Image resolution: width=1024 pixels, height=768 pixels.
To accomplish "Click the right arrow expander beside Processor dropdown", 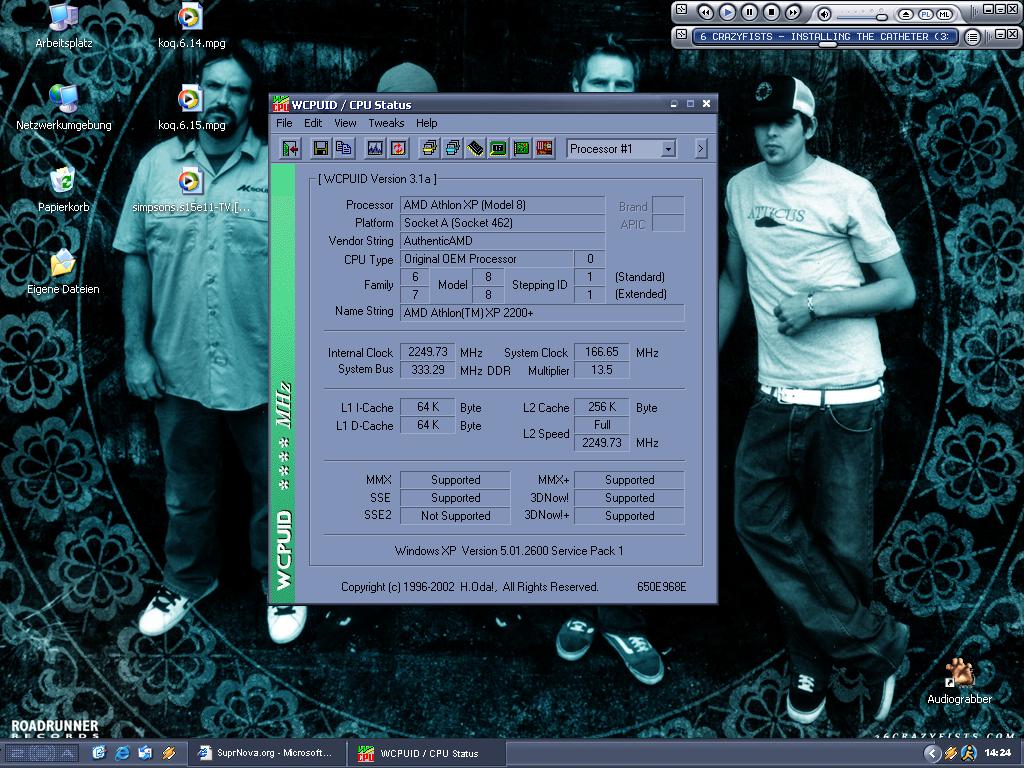I will [x=700, y=149].
